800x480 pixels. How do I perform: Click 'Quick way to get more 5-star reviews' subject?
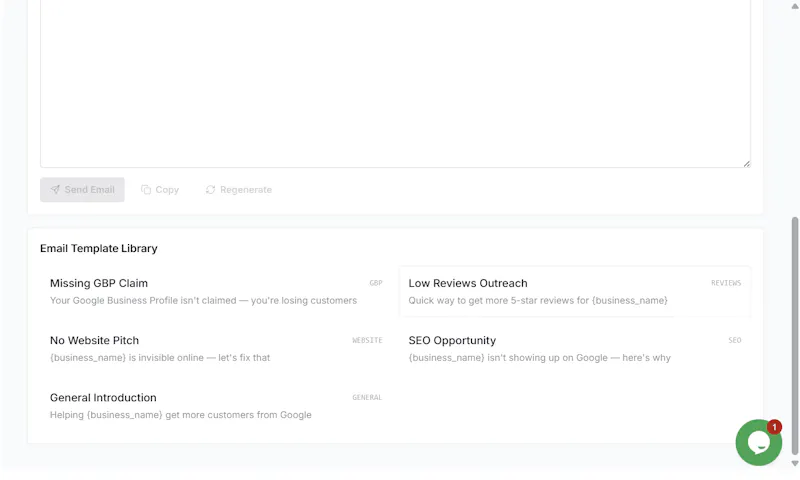tap(538, 300)
